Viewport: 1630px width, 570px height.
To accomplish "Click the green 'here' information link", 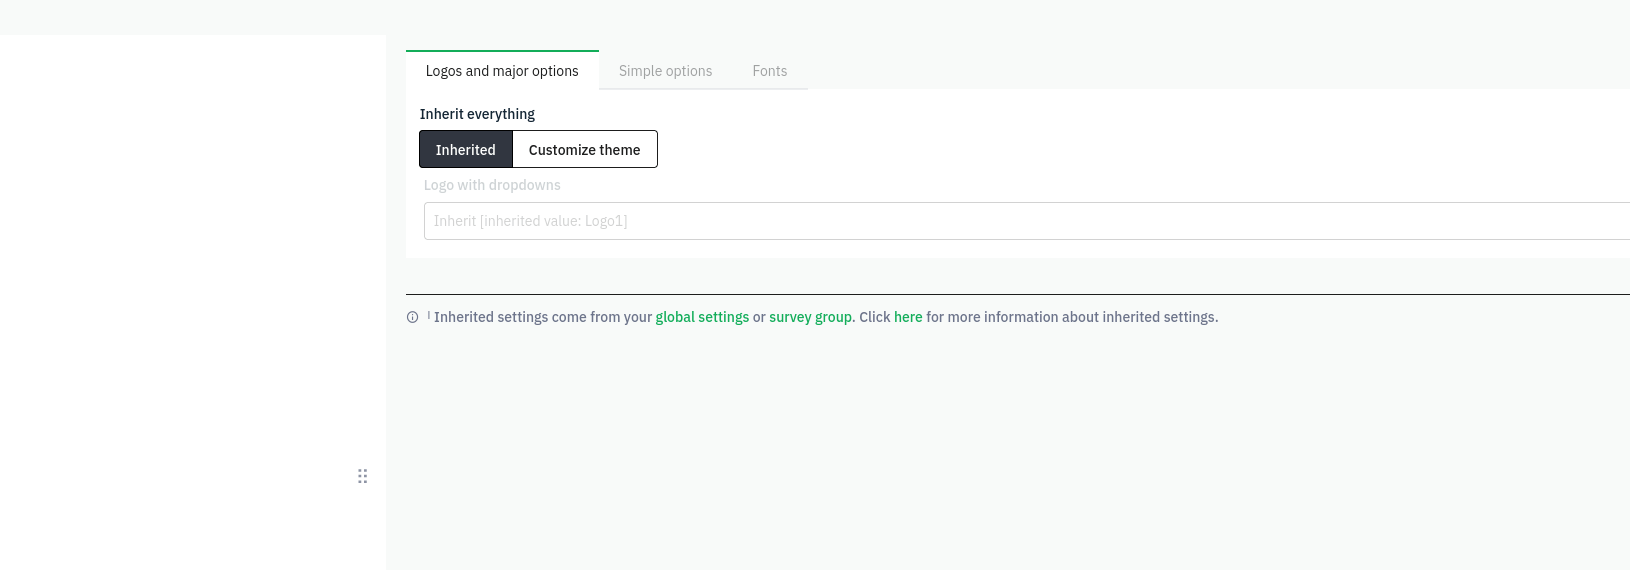I will 908,317.
